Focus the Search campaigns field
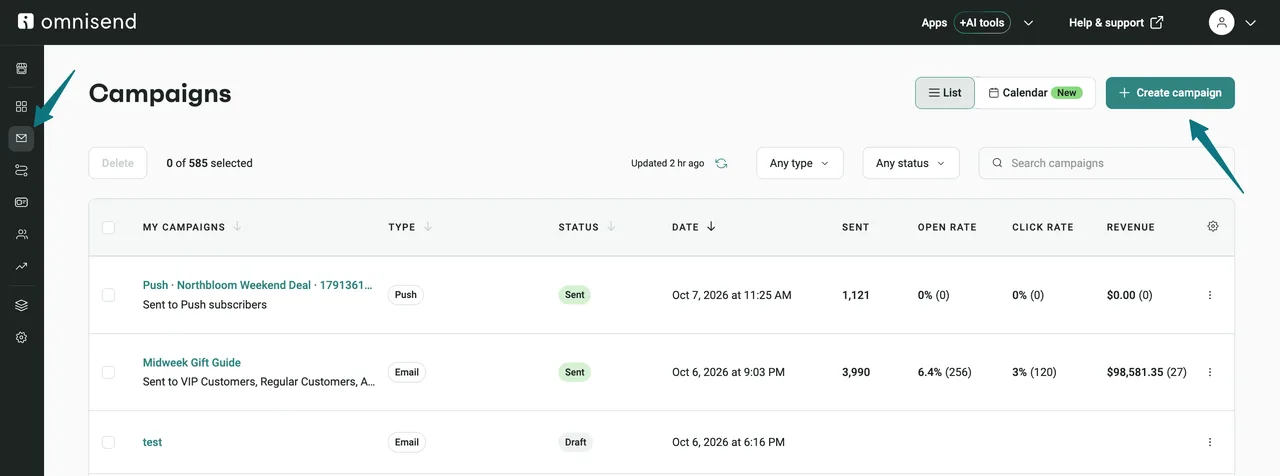This screenshot has width=1280, height=476. (x=1106, y=163)
